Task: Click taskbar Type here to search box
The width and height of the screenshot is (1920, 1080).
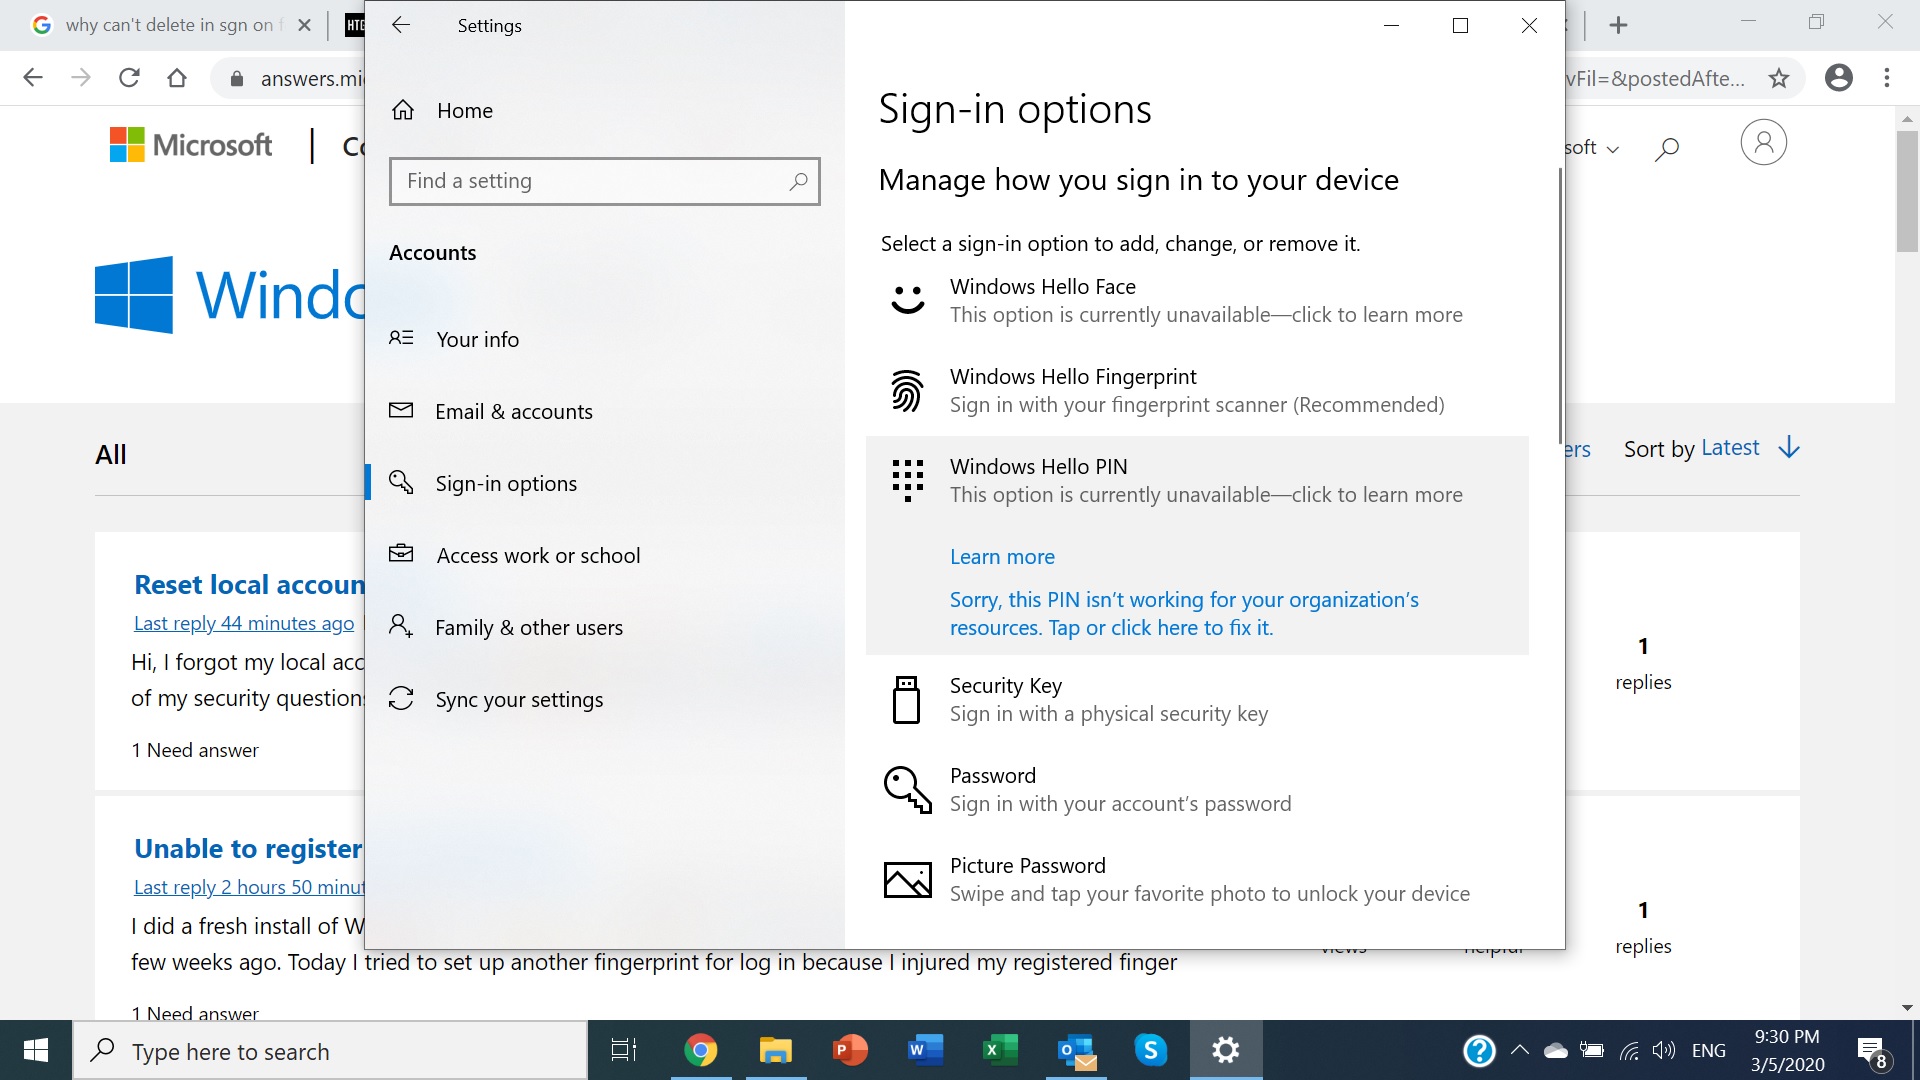Action: tap(330, 1051)
